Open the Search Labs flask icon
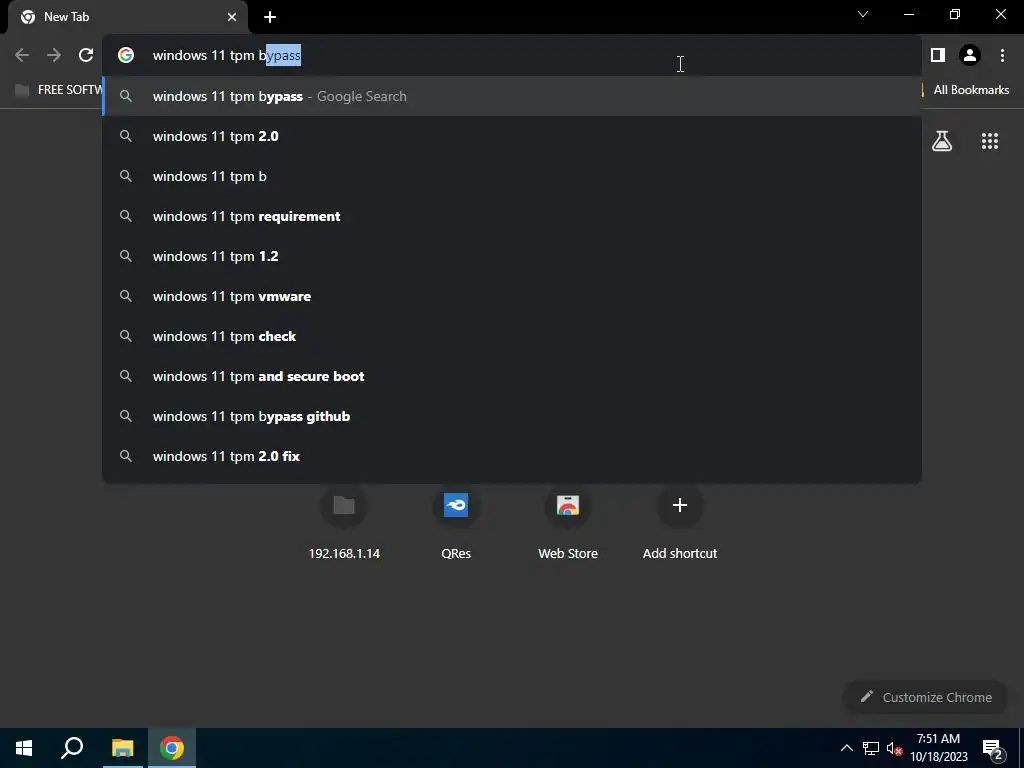Viewport: 1024px width, 768px height. (x=942, y=140)
